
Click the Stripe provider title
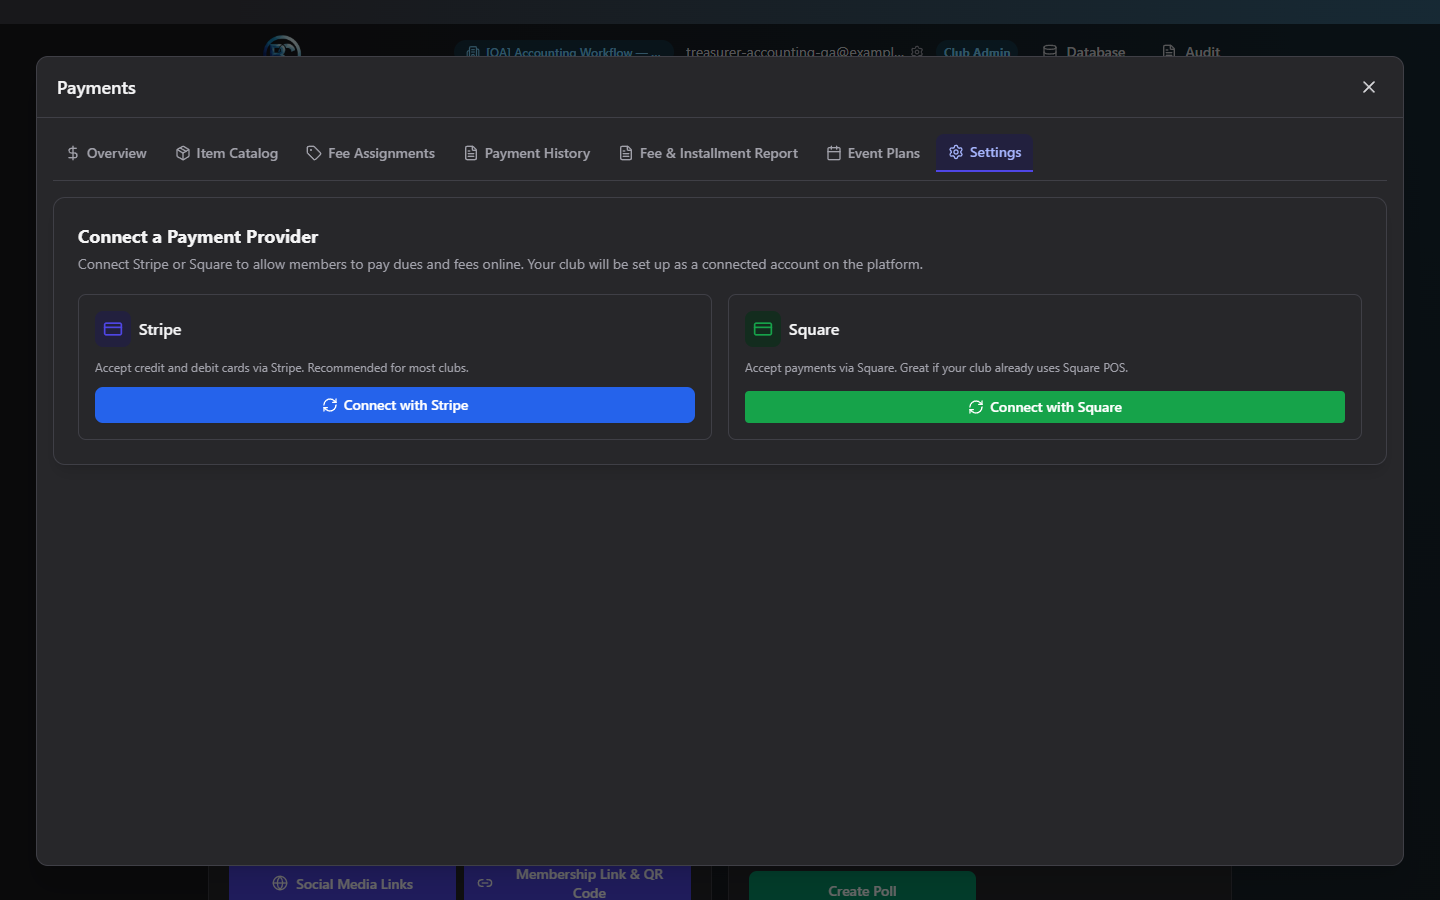point(160,329)
